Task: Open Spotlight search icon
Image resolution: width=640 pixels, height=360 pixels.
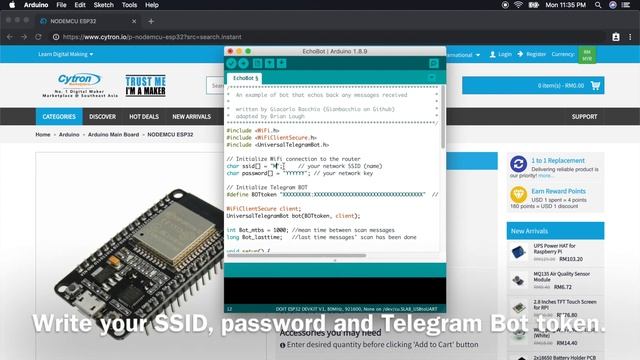Action: [598, 5]
